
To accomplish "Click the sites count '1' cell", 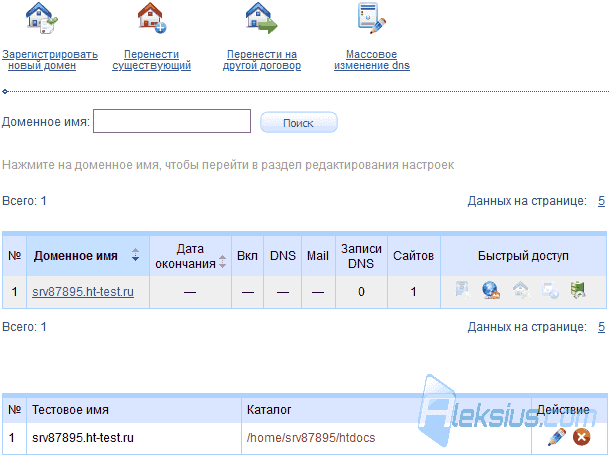I will (414, 292).
